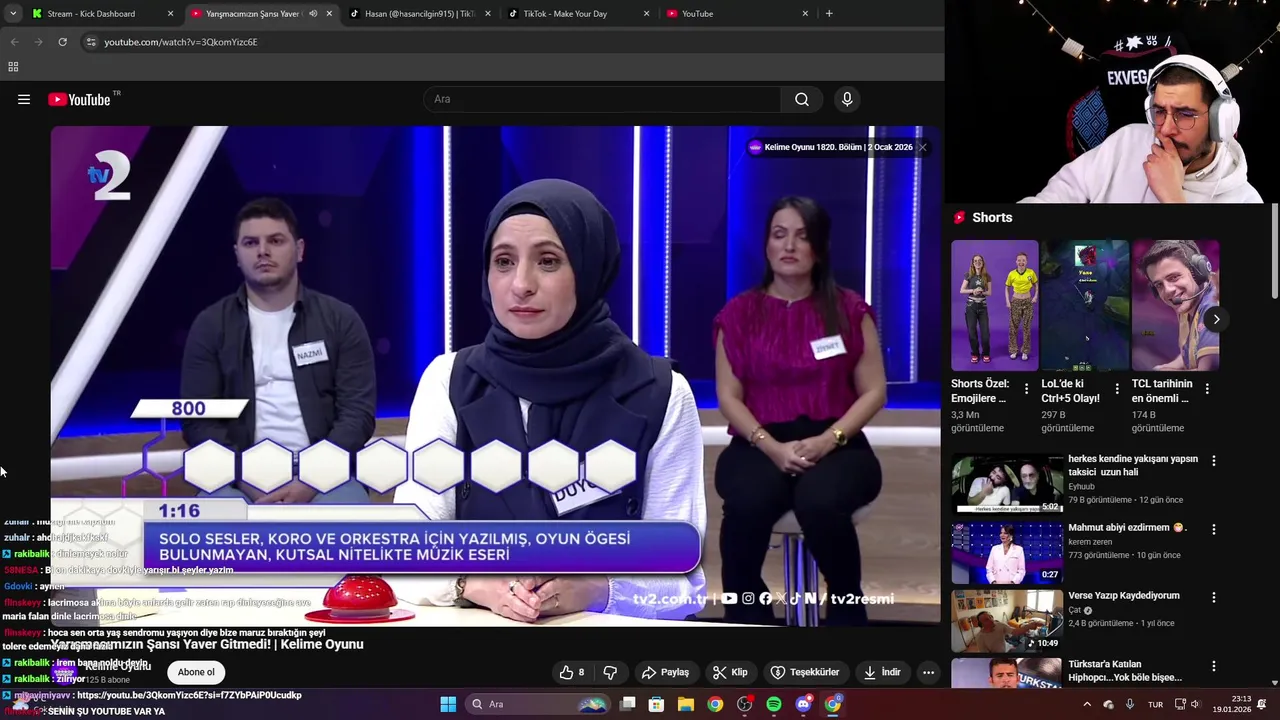
Task: Open OBS Studio from the taskbar
Action: 744,704
